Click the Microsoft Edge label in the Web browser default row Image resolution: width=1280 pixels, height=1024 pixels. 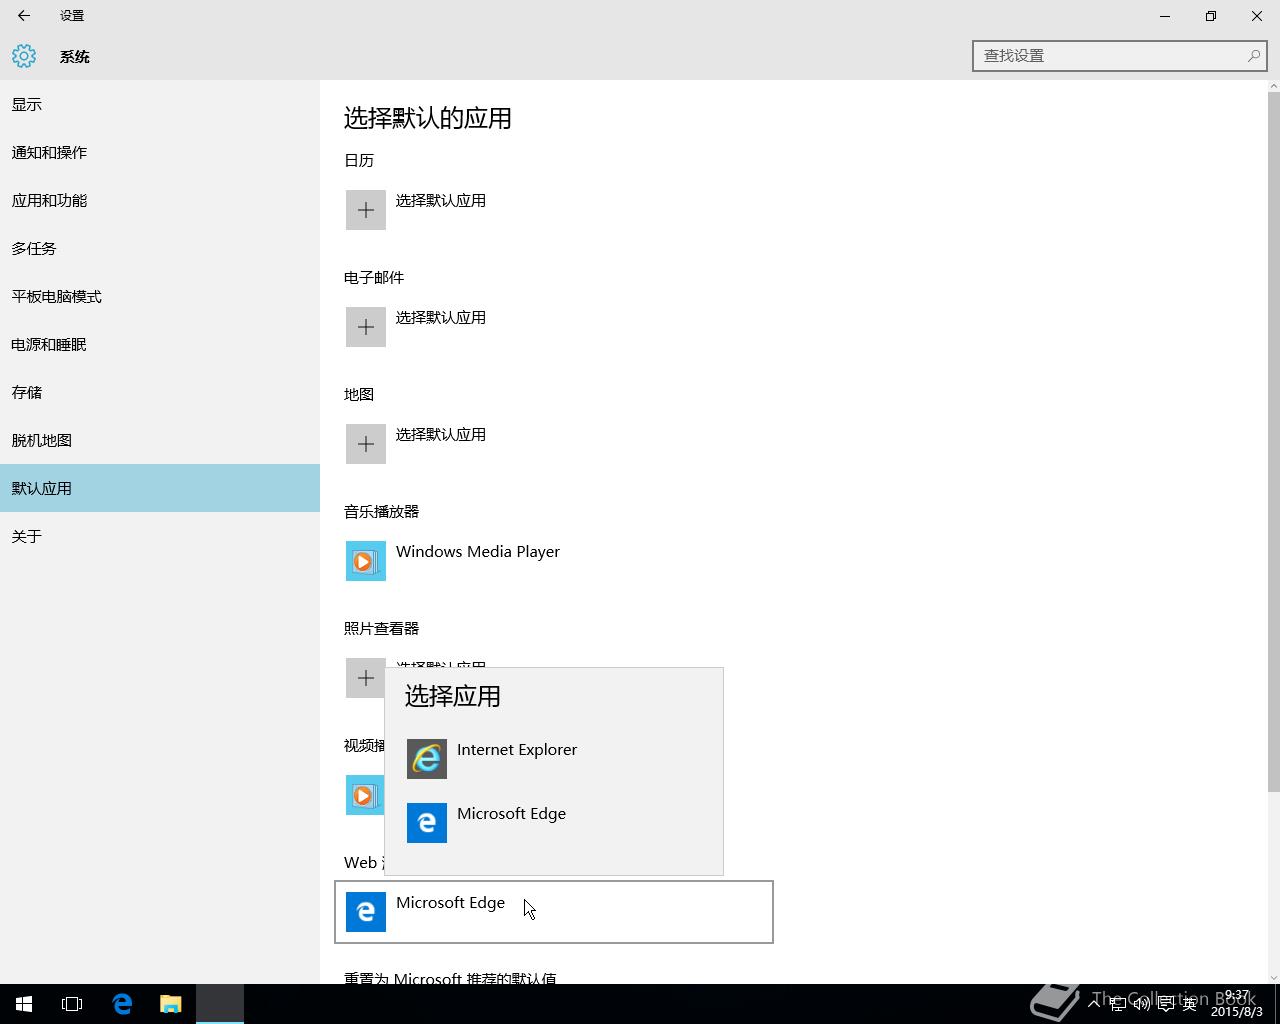450,902
